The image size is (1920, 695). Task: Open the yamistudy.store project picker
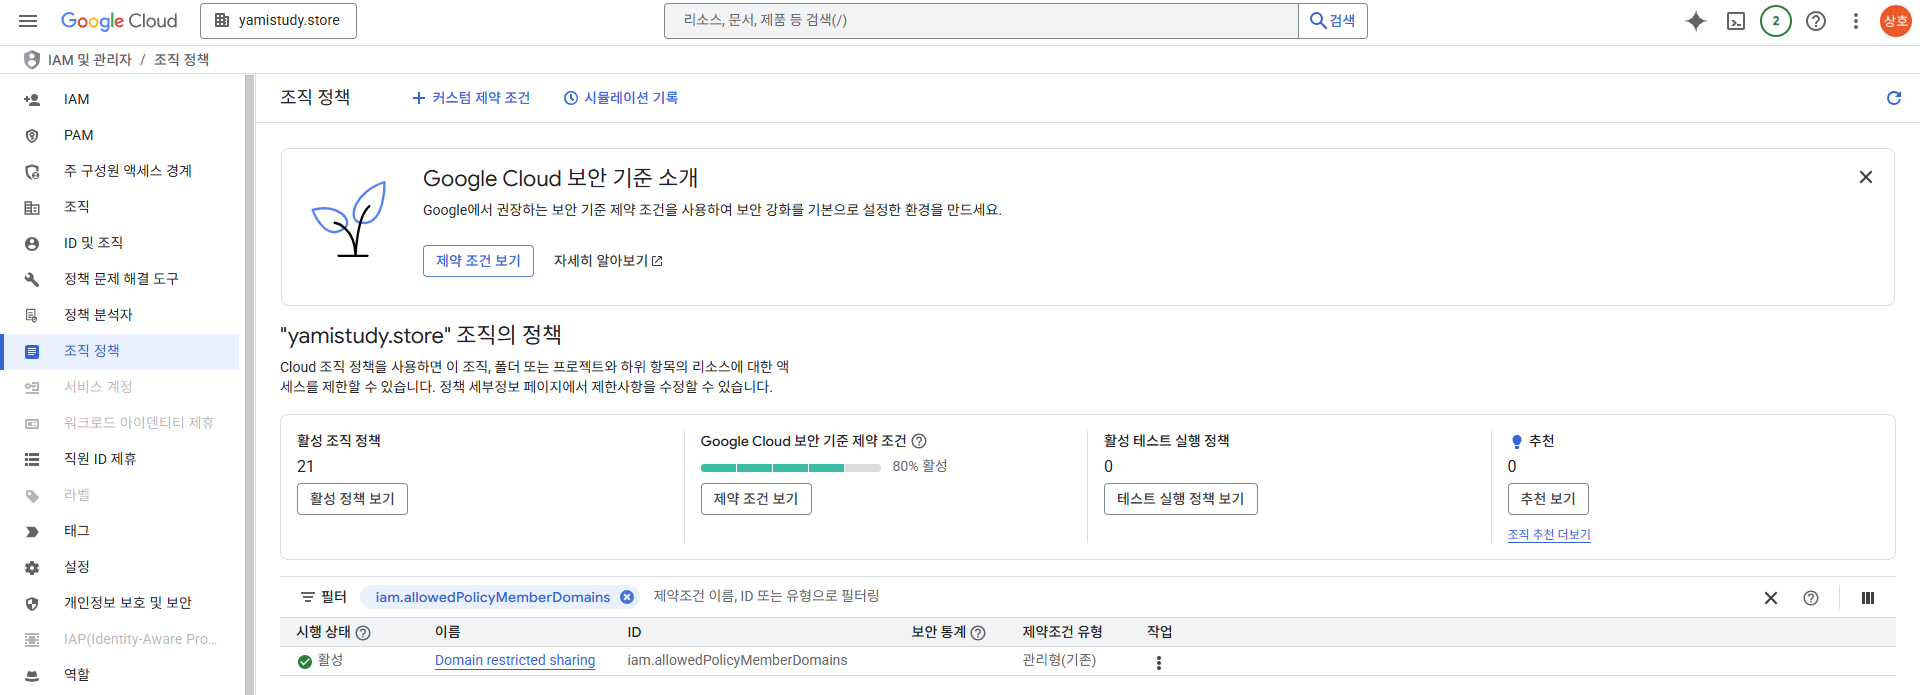pyautogui.click(x=278, y=21)
